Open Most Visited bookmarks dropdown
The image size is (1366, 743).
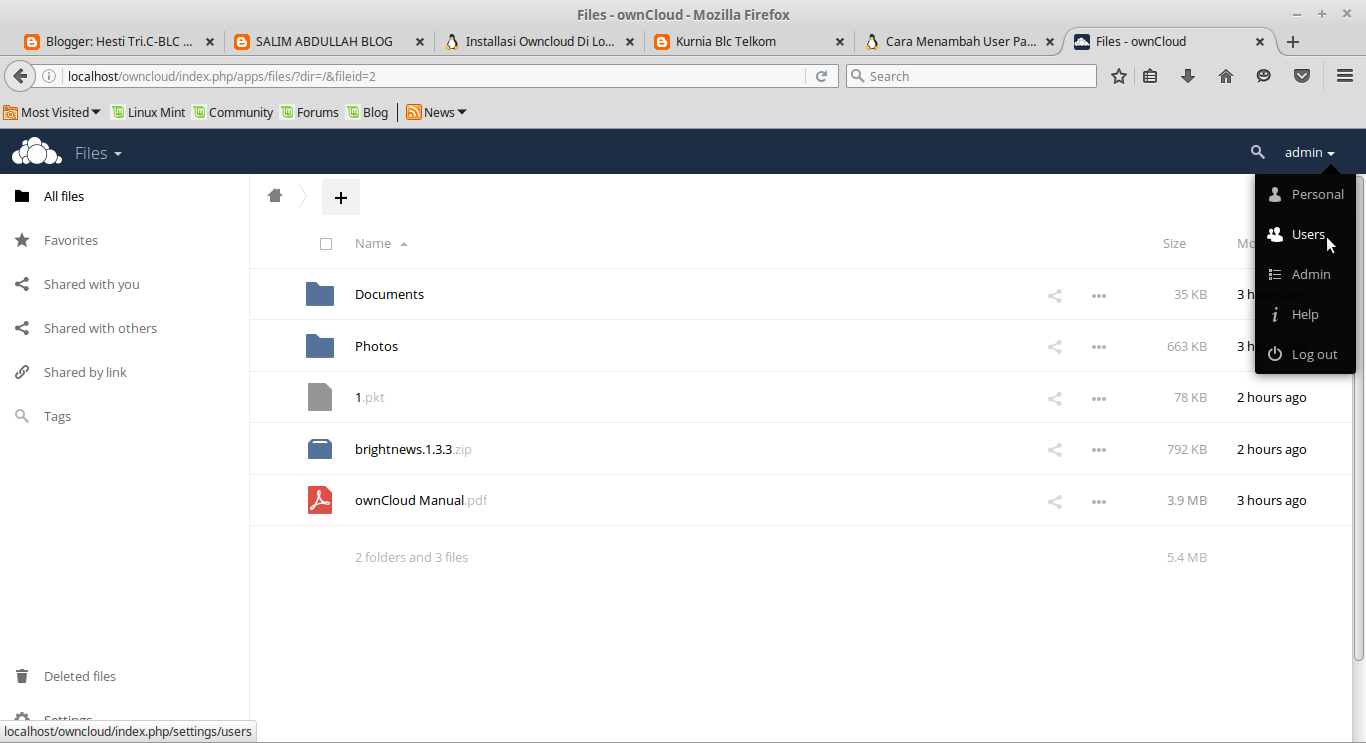pyautogui.click(x=52, y=112)
